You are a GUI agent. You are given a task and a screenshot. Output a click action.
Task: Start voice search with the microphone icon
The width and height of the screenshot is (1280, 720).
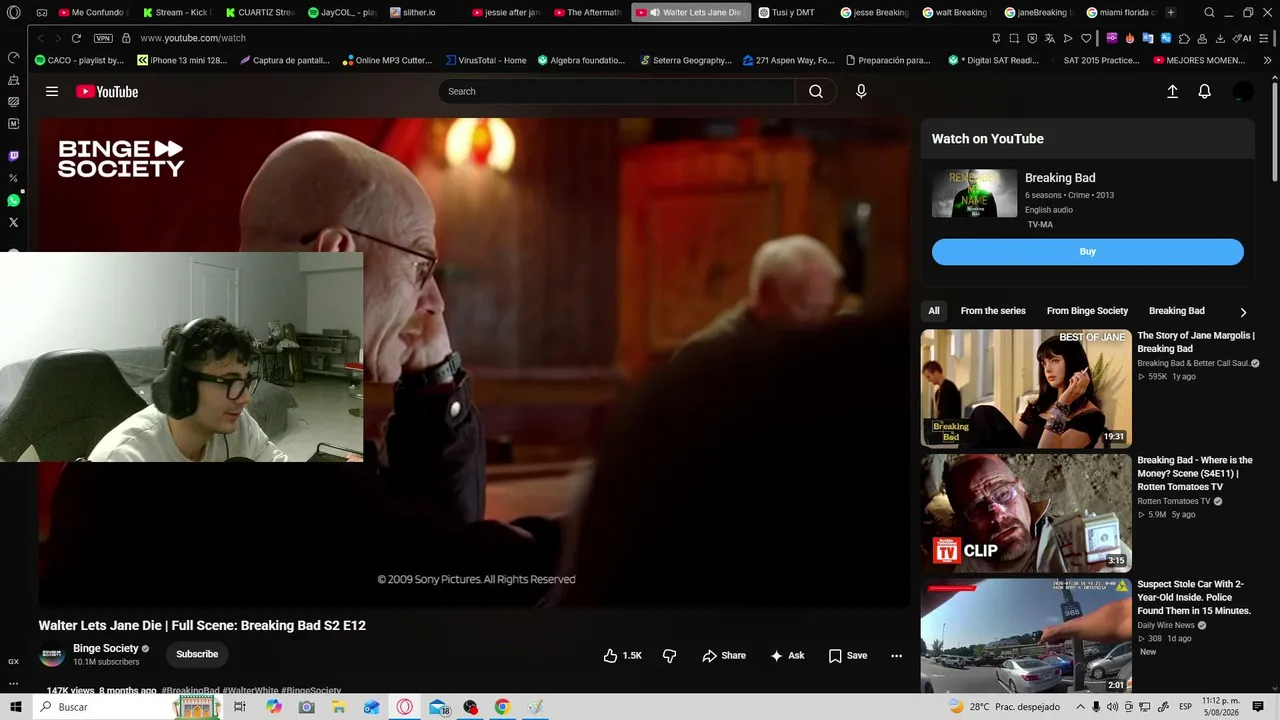pos(861,92)
